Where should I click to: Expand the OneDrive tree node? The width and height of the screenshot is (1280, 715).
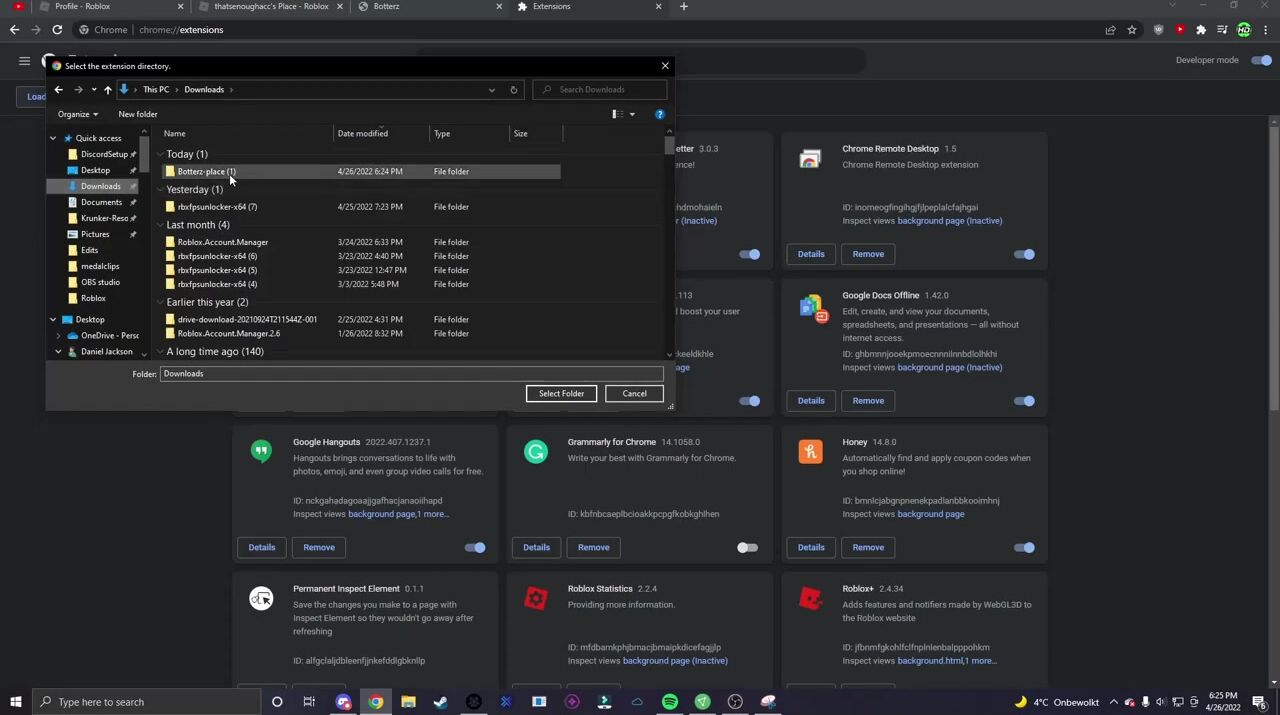pos(58,336)
